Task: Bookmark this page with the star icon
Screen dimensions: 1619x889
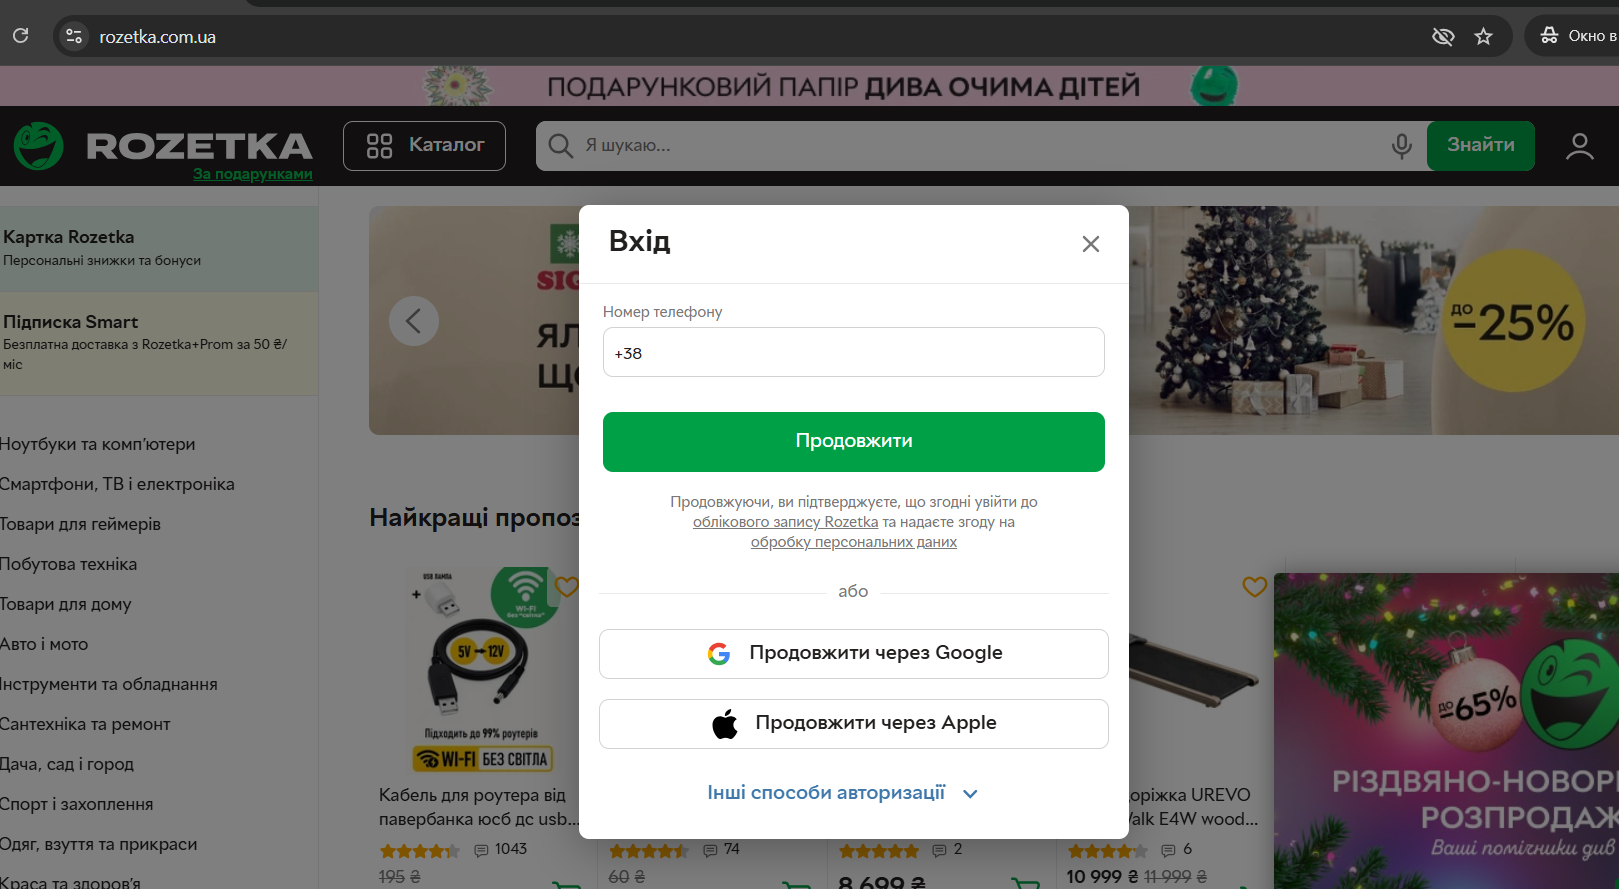Action: click(x=1483, y=37)
